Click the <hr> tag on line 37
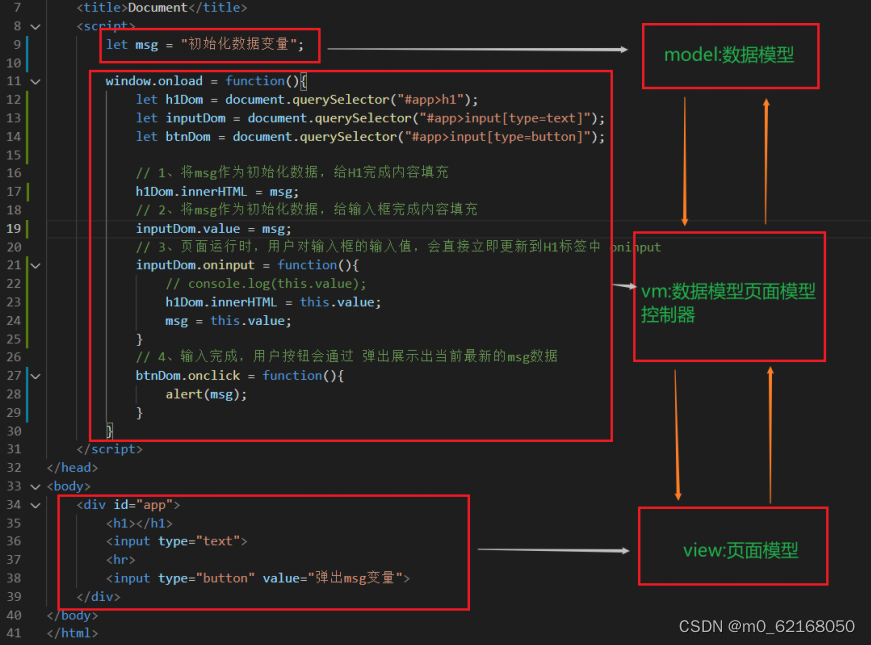871x645 pixels. pyautogui.click(x=121, y=559)
